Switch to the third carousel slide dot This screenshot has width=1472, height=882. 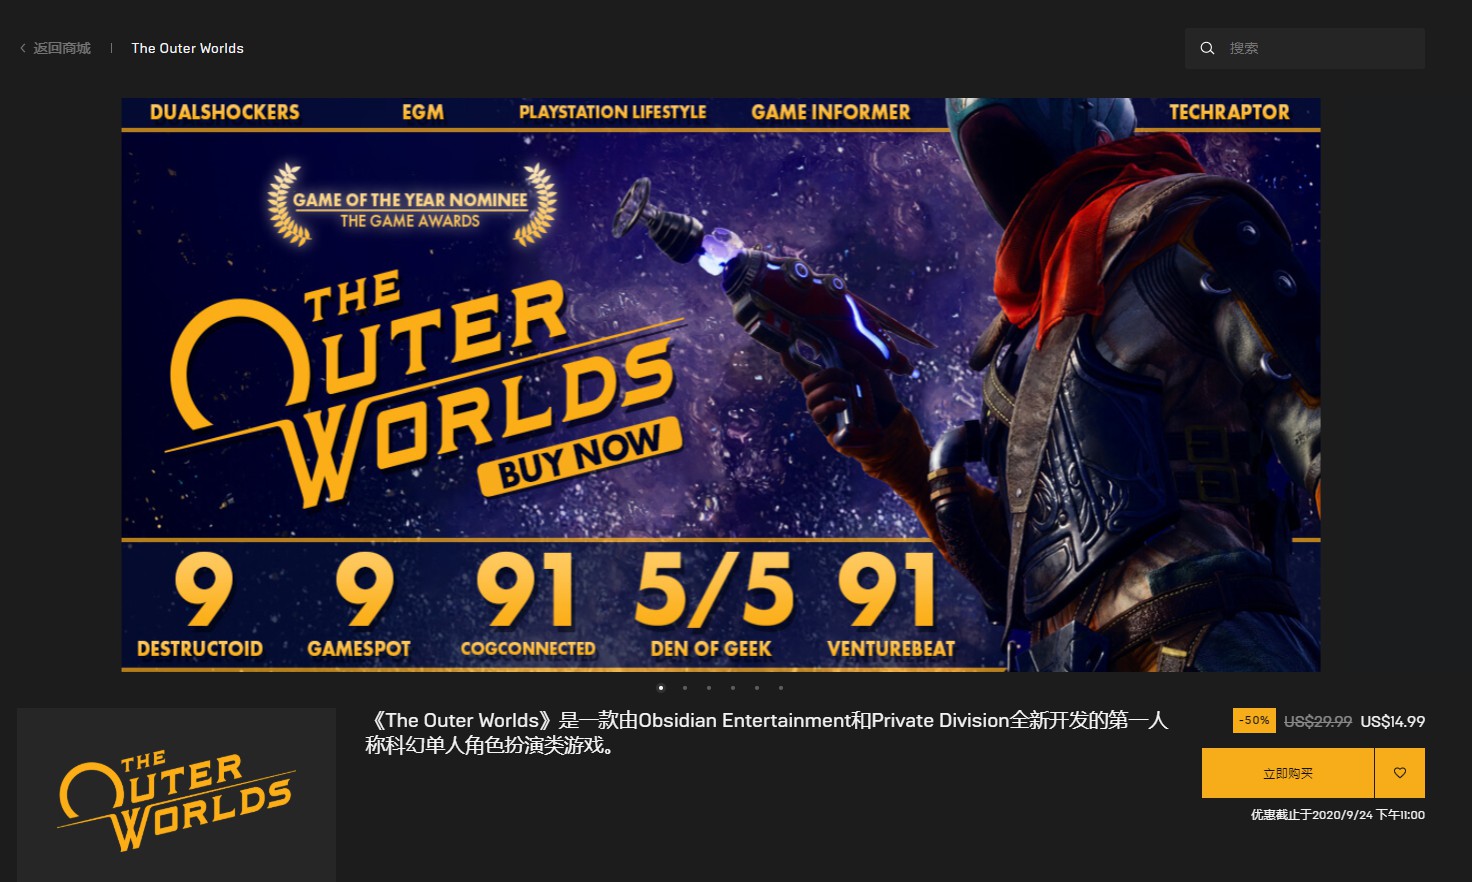[709, 688]
